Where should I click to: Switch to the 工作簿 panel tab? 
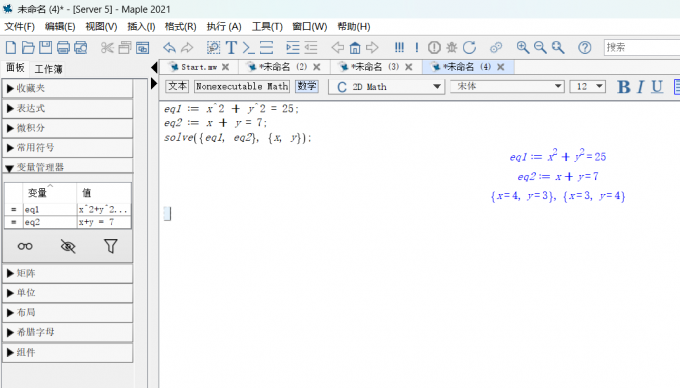(x=49, y=69)
